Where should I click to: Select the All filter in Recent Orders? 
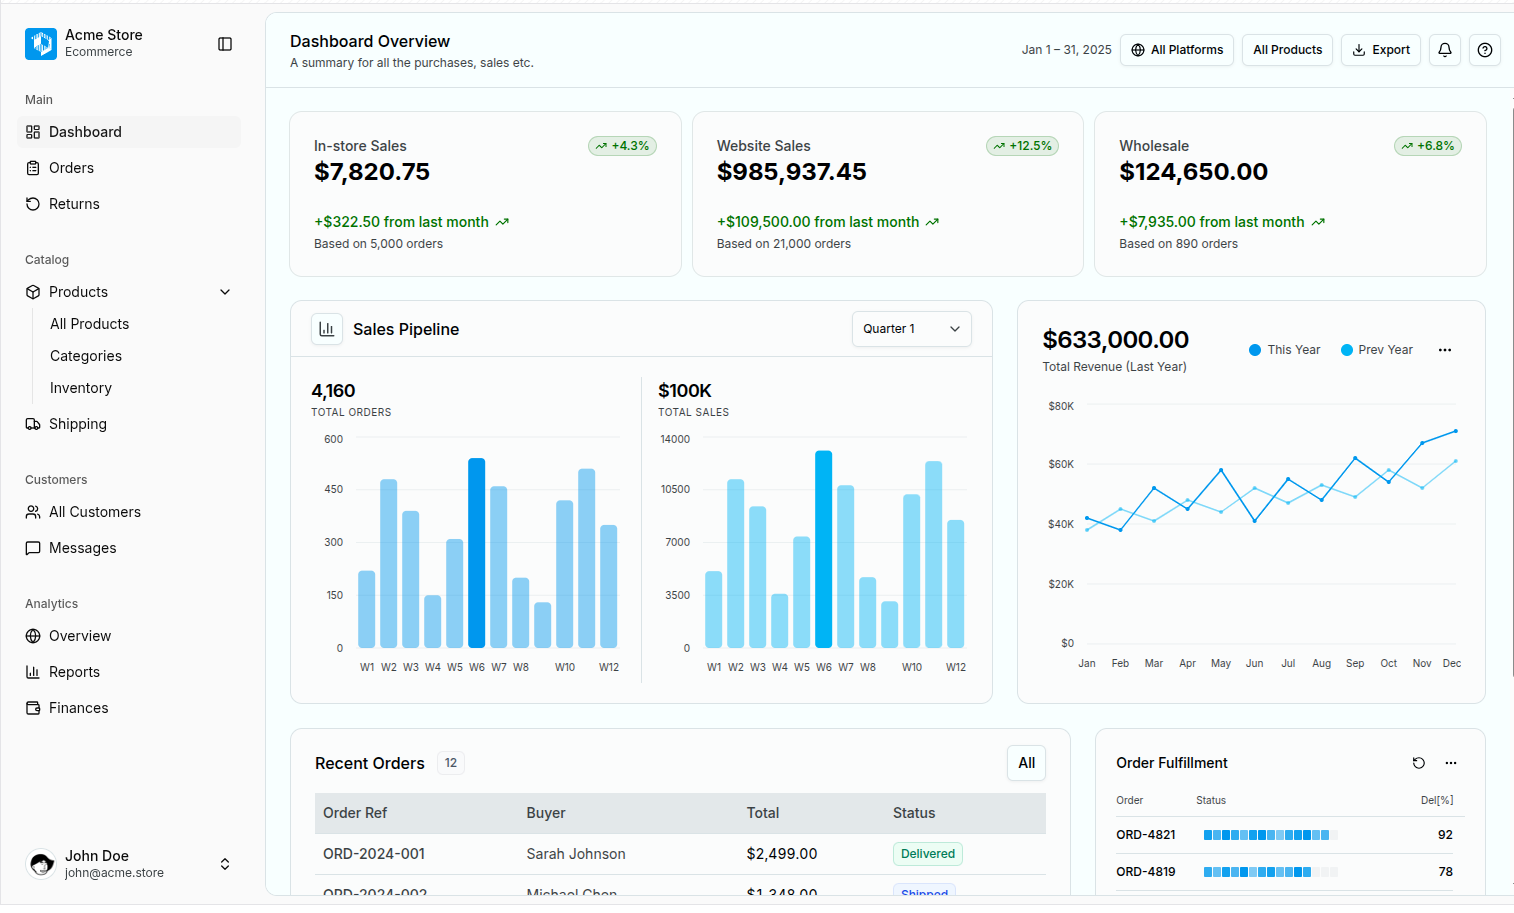(x=1027, y=763)
